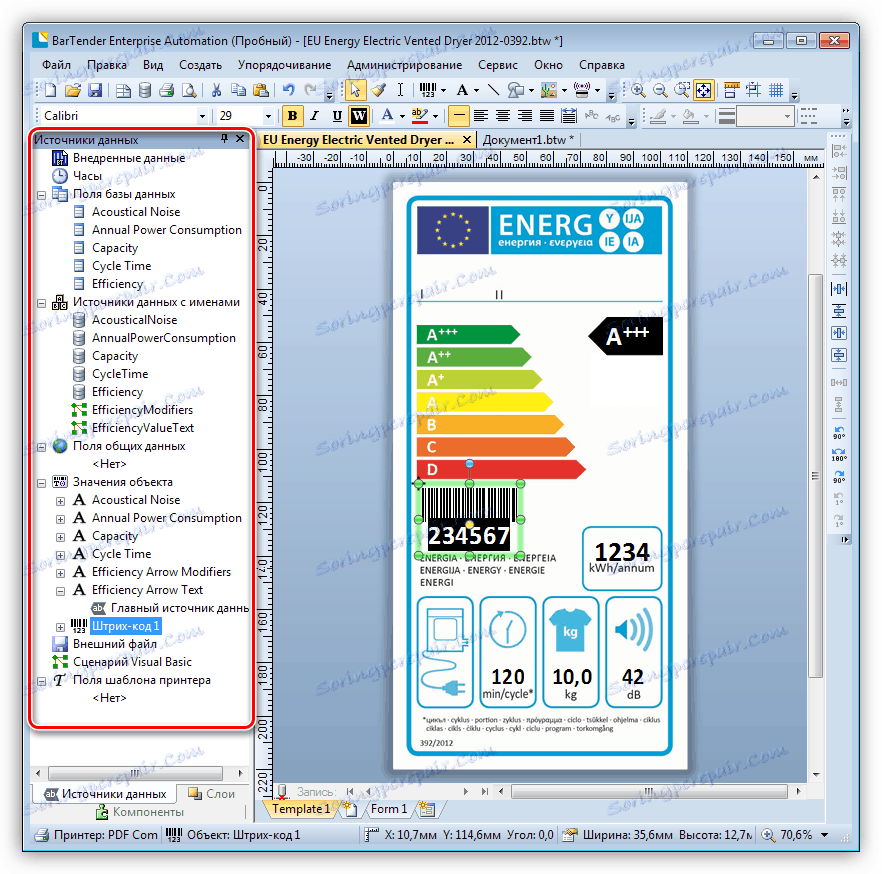Click the Zoom In magnifier icon
The image size is (882, 874).
(x=637, y=91)
